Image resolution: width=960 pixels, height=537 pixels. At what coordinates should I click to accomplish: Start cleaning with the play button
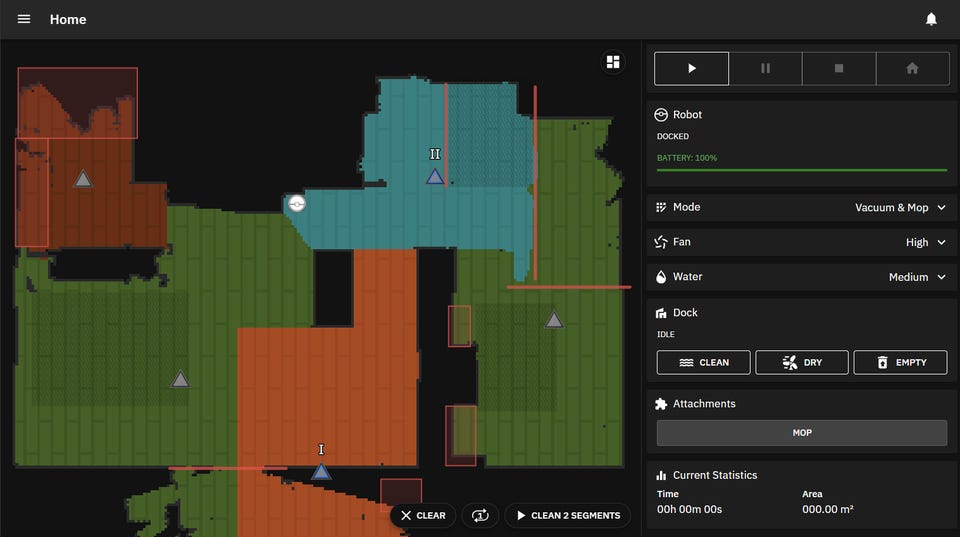691,68
